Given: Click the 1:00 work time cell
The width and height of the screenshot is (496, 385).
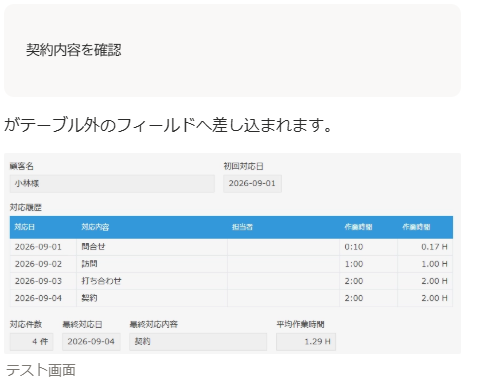Looking at the screenshot, I should (x=368, y=264).
